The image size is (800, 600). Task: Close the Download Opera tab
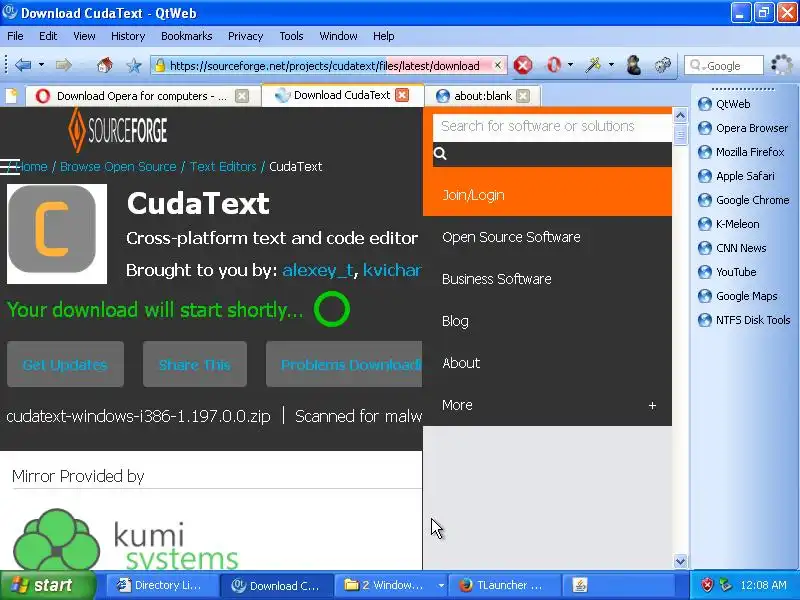[242, 96]
